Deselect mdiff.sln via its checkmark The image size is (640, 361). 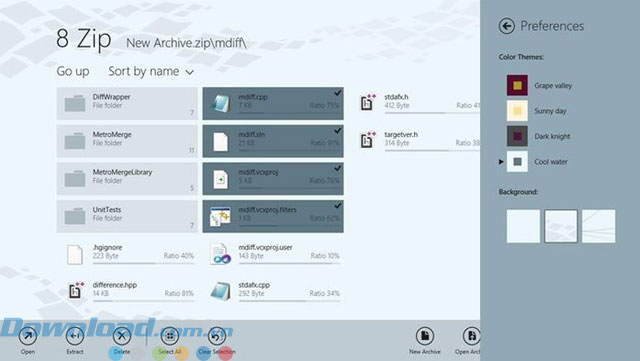pyautogui.click(x=338, y=131)
